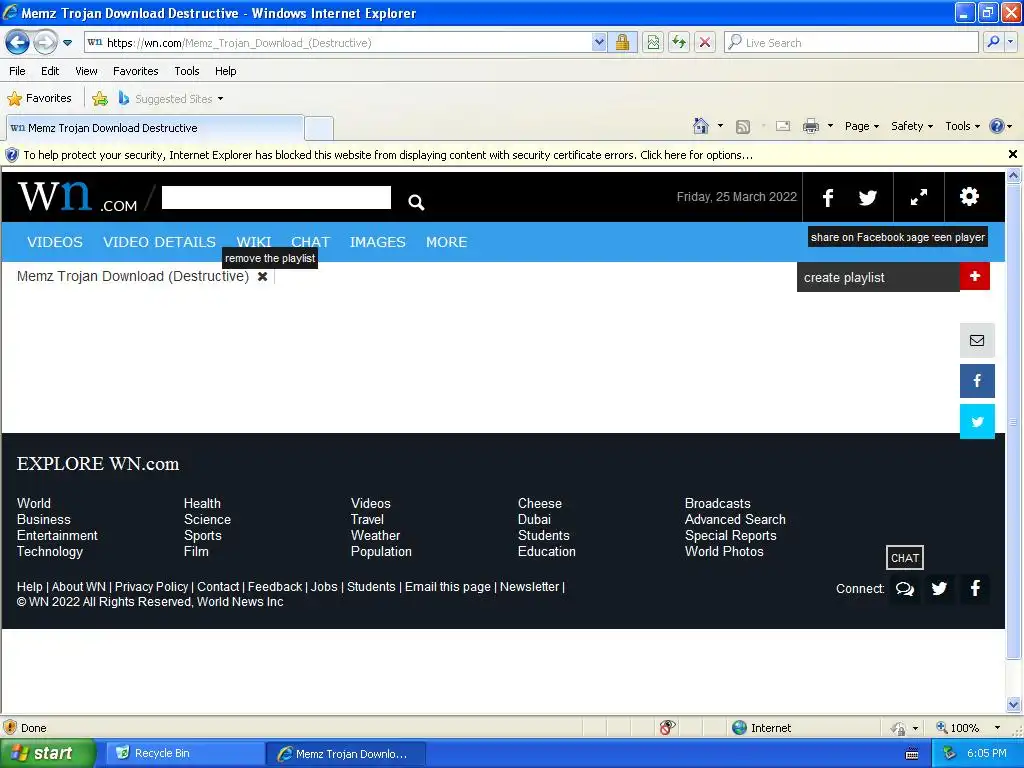The image size is (1024, 768).
Task: Click the side Twitter share button
Action: 977,421
